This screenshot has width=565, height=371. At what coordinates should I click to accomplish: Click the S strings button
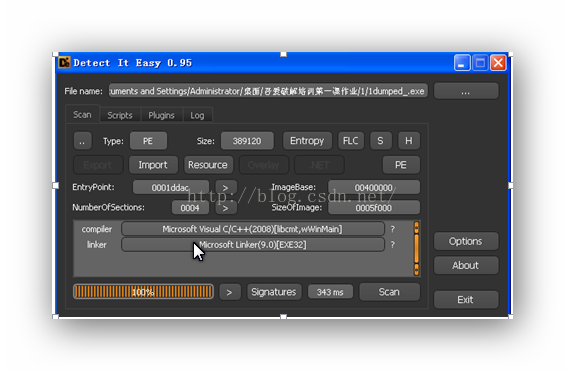click(x=381, y=141)
